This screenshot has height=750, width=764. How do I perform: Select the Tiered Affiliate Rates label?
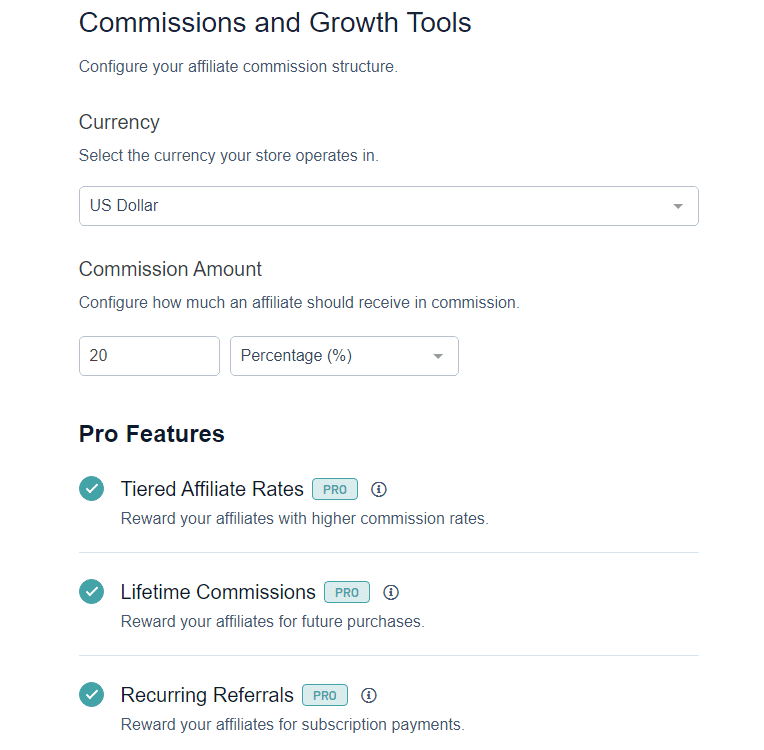[x=212, y=489]
